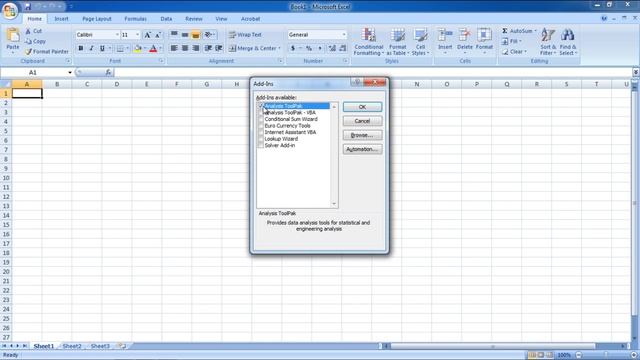Switch to the Page Layout tab
The width and height of the screenshot is (640, 360).
coord(97,19)
